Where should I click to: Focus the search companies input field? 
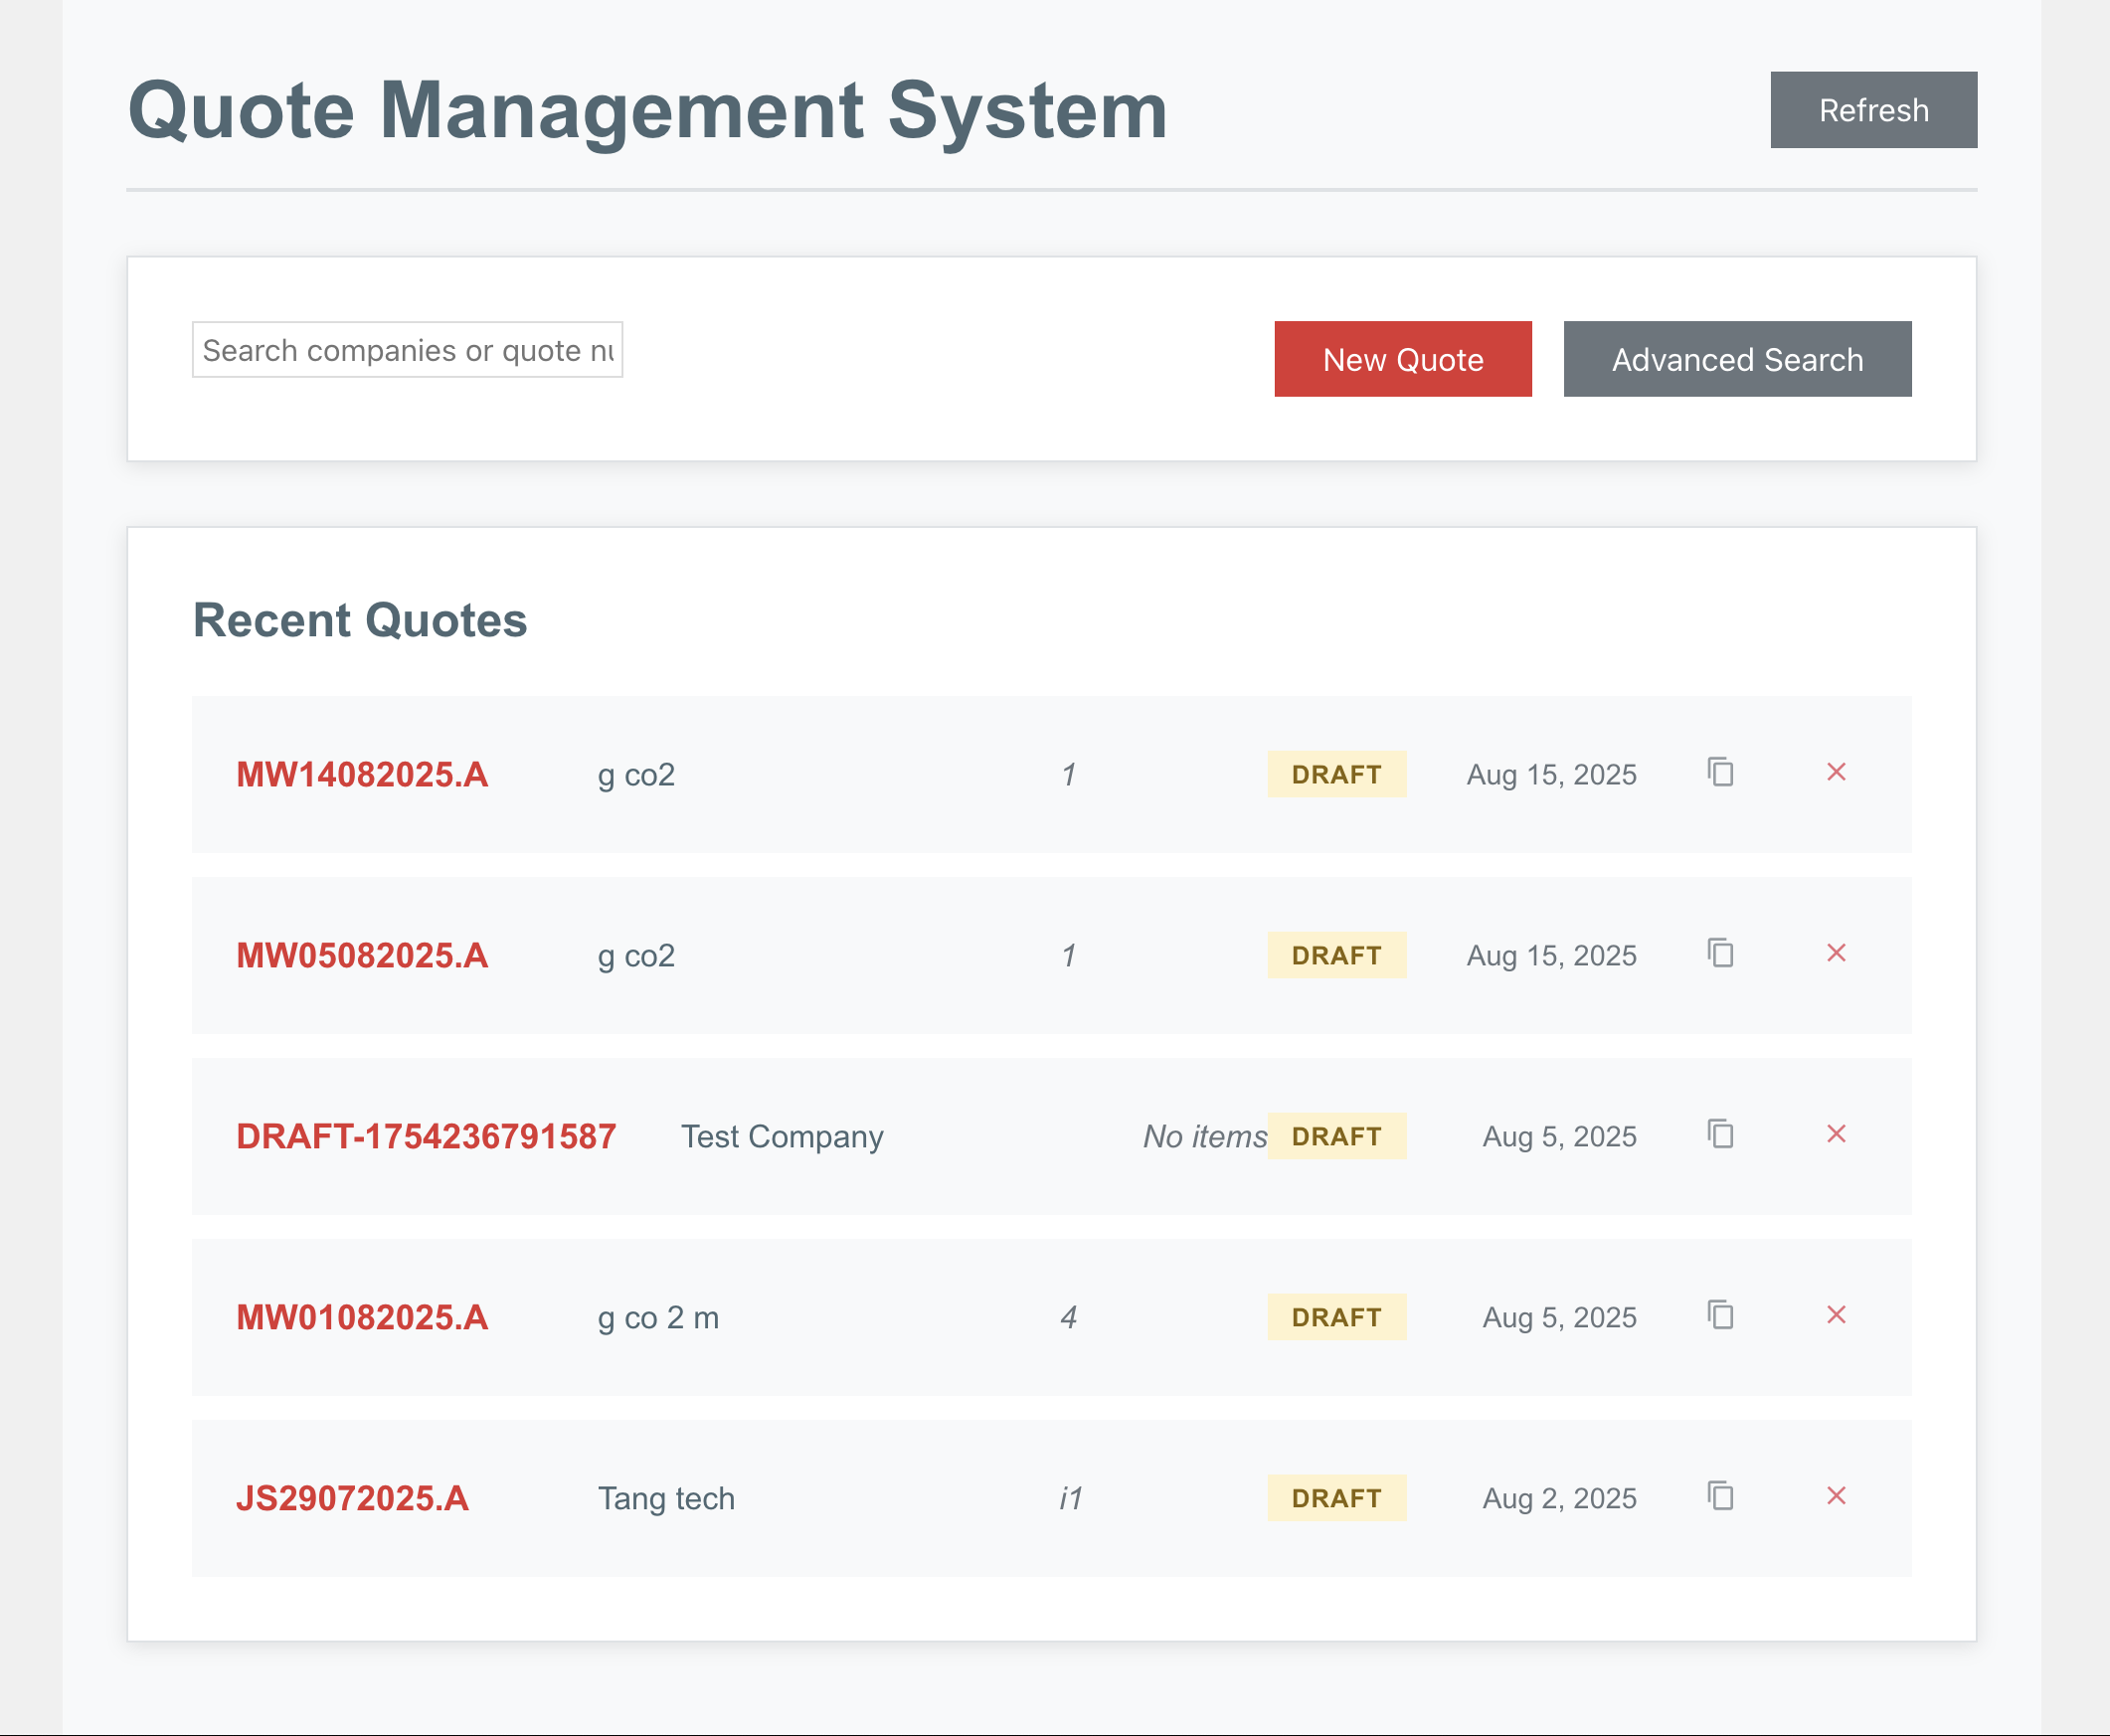click(x=407, y=350)
